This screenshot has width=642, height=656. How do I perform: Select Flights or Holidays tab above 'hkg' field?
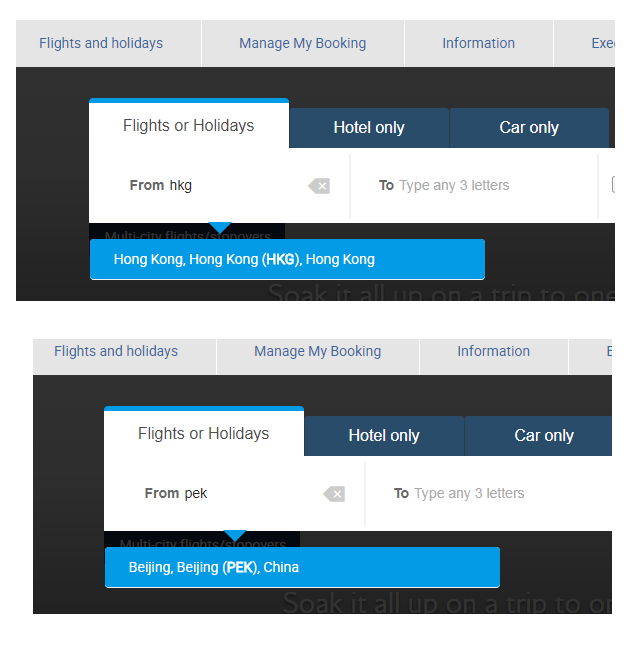(189, 126)
